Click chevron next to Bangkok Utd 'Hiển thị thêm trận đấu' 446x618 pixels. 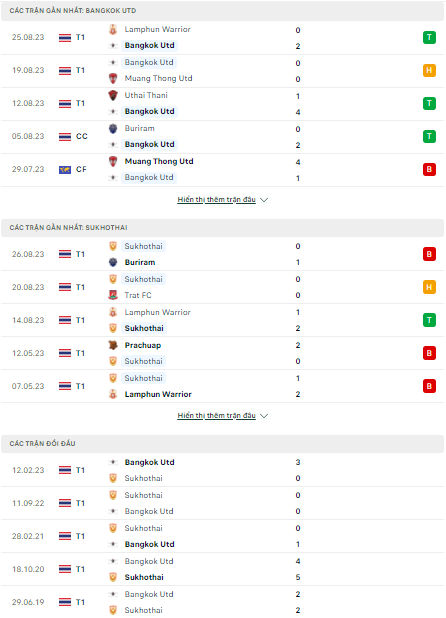click(x=264, y=200)
